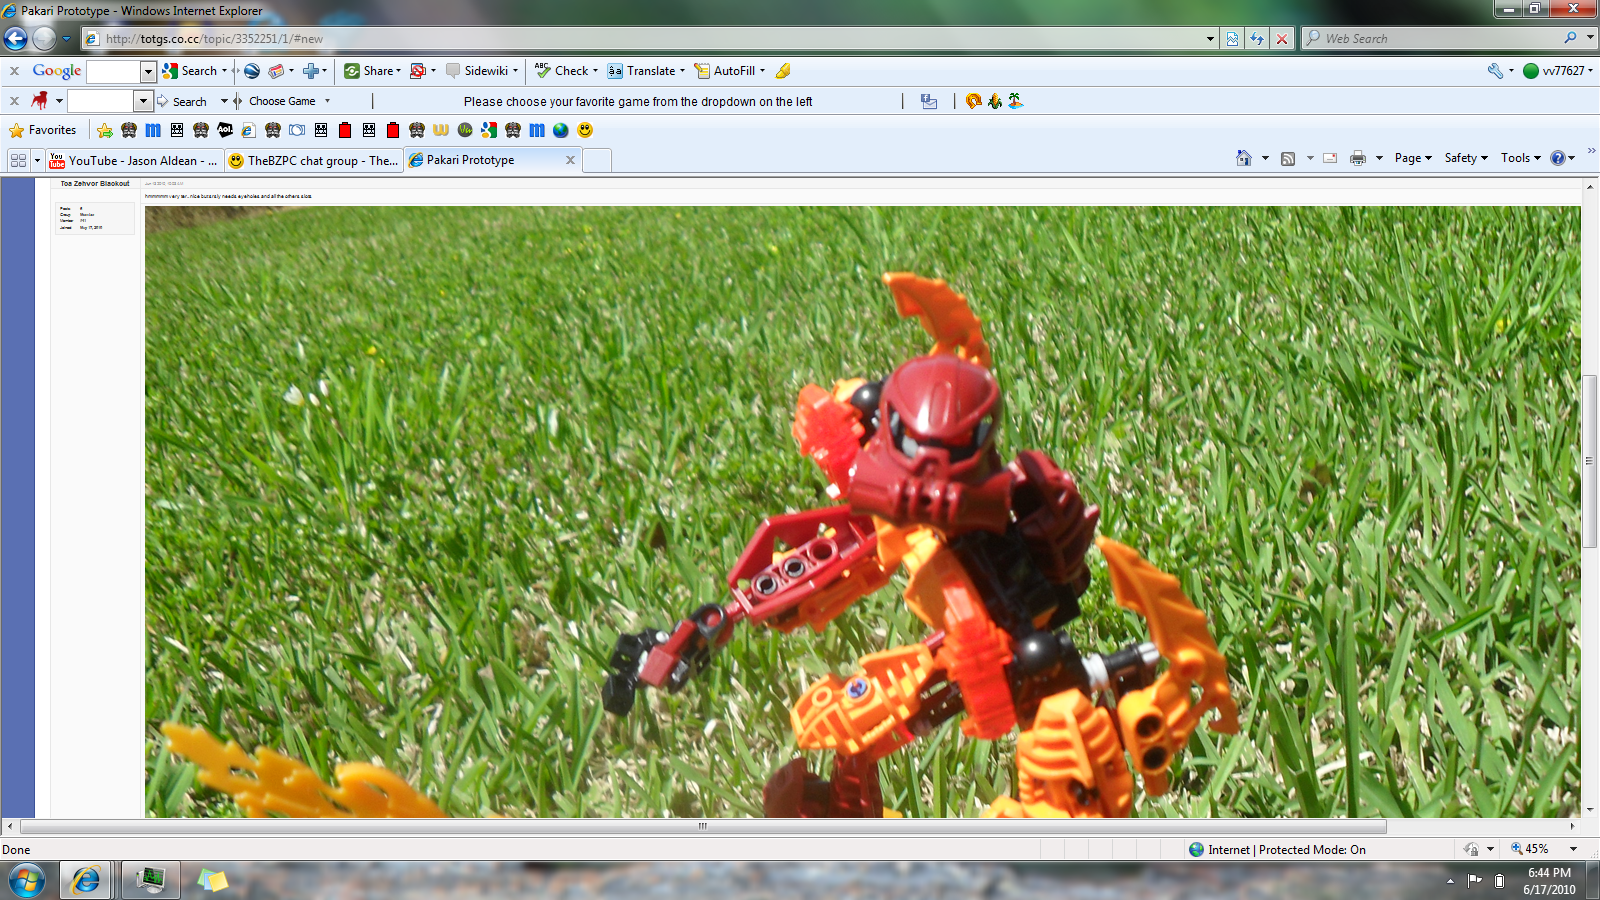Screen dimensions: 1600x900
Task: Click the yellow W favorite icon
Action: tap(441, 130)
